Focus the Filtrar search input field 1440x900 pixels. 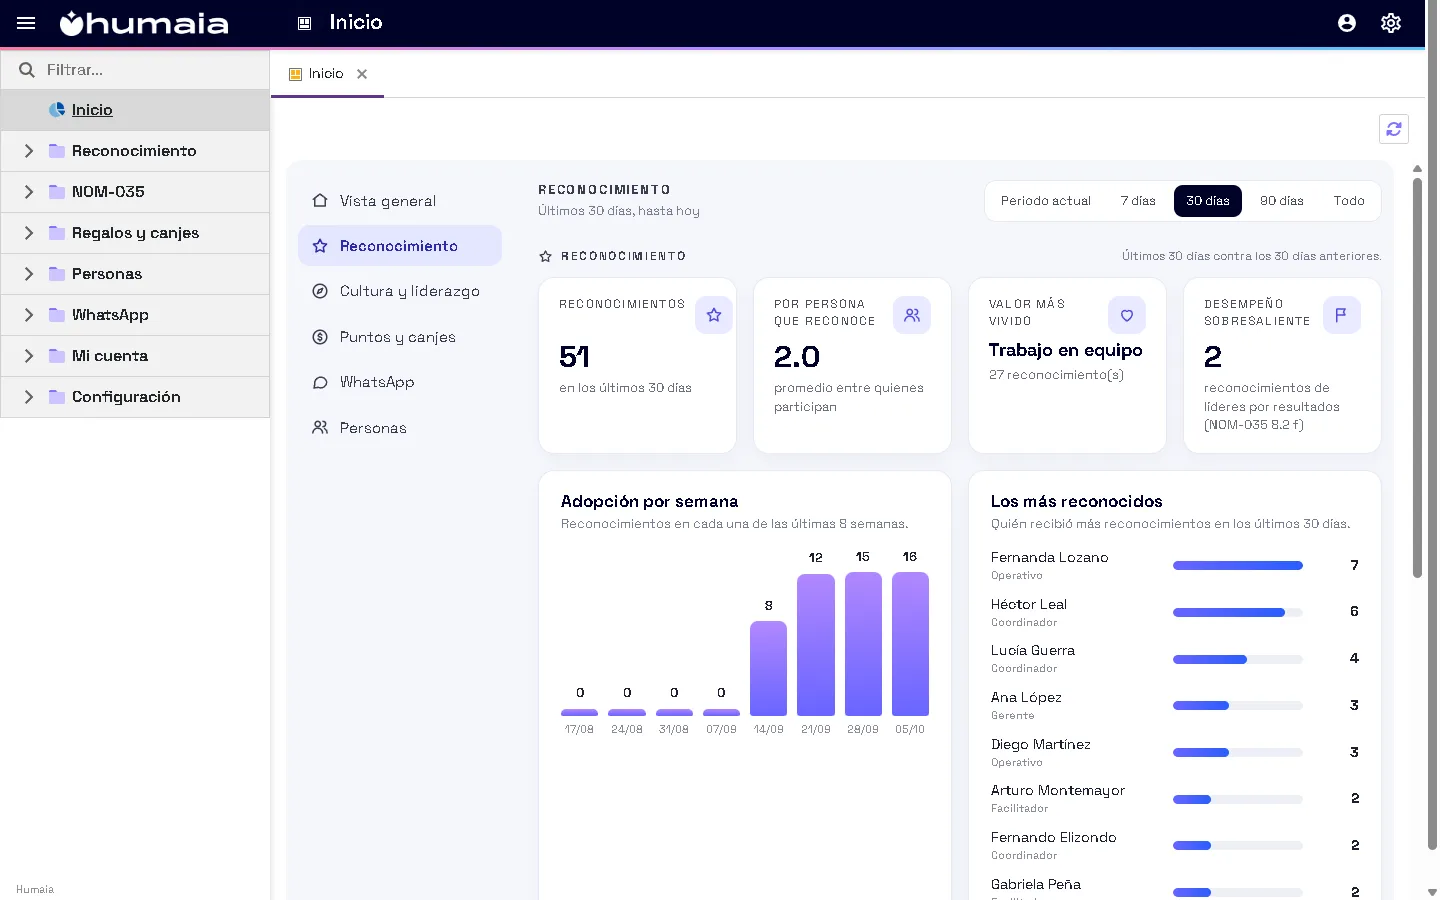(x=152, y=70)
